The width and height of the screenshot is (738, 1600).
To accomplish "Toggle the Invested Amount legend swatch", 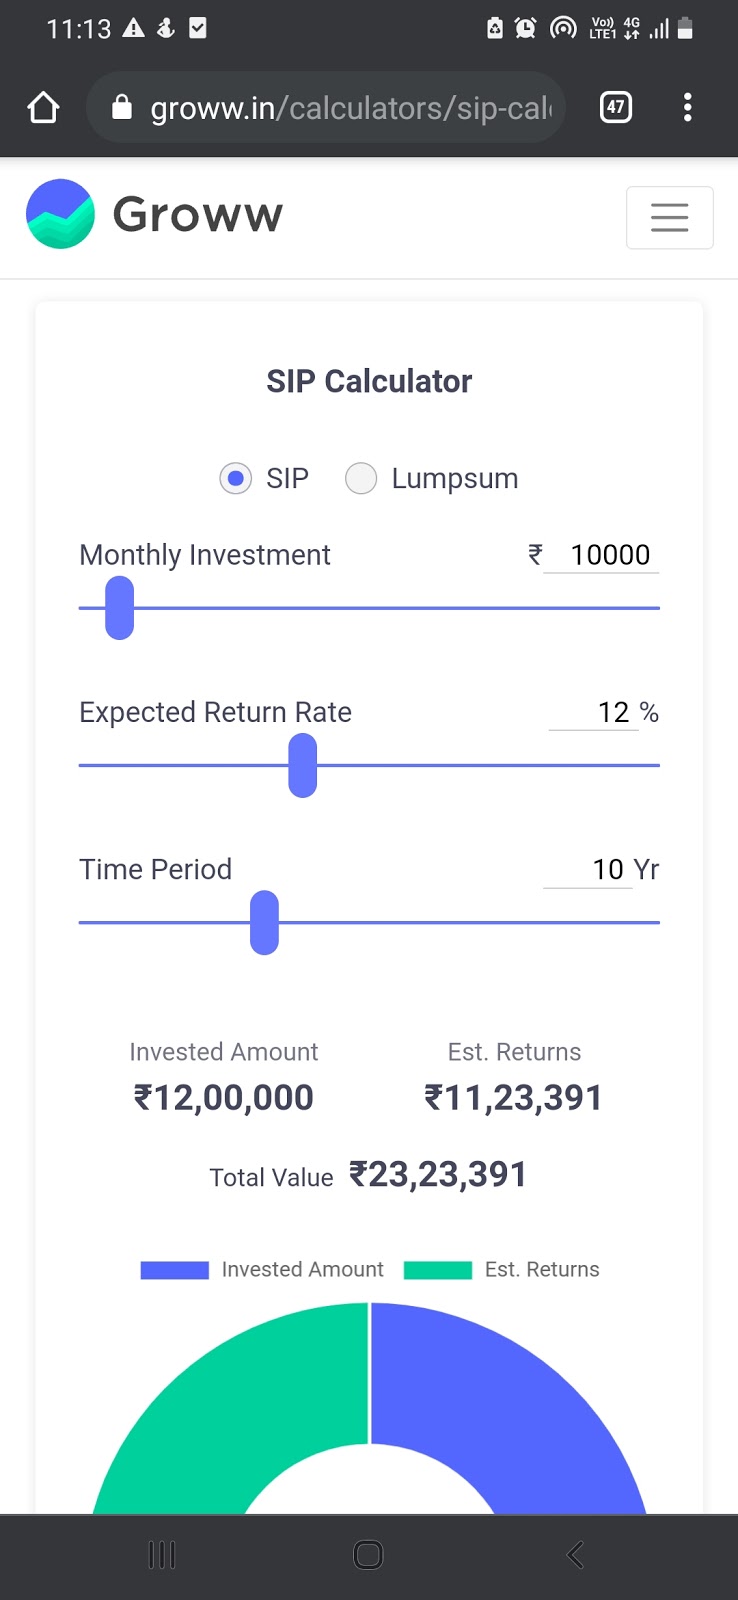I will [175, 1270].
